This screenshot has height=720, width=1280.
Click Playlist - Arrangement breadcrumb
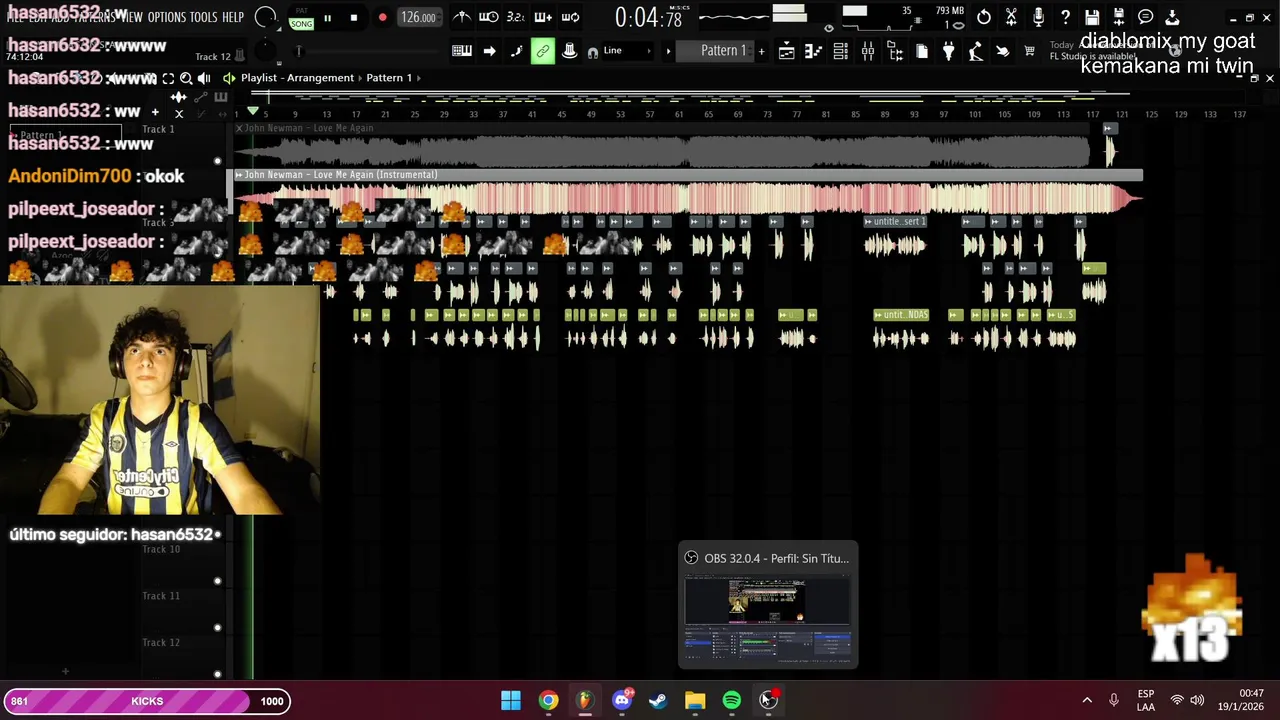tap(298, 78)
